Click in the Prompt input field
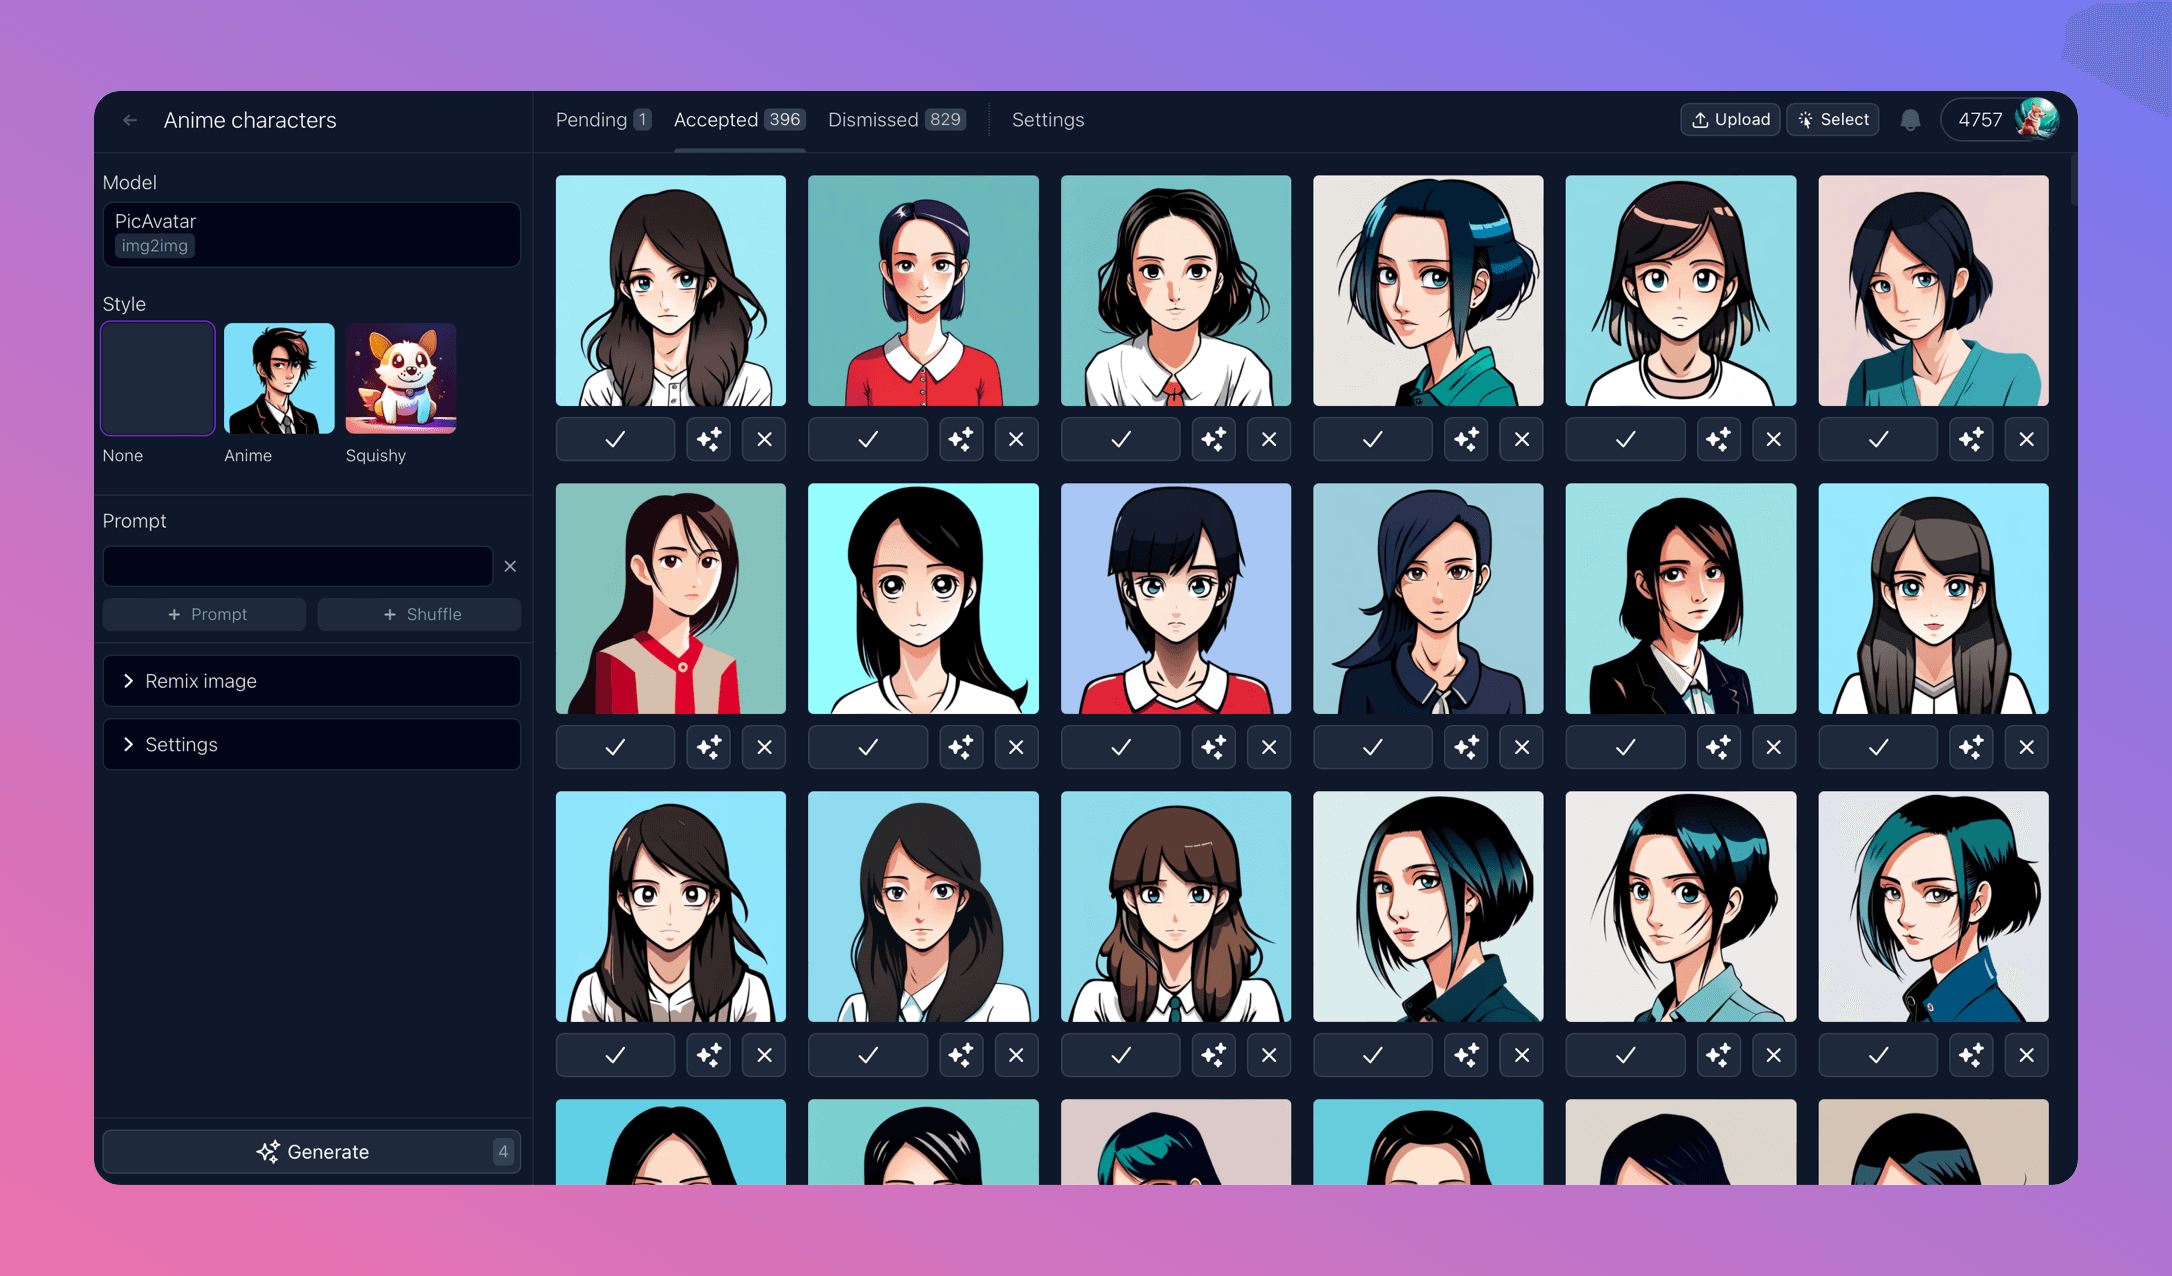 click(297, 566)
